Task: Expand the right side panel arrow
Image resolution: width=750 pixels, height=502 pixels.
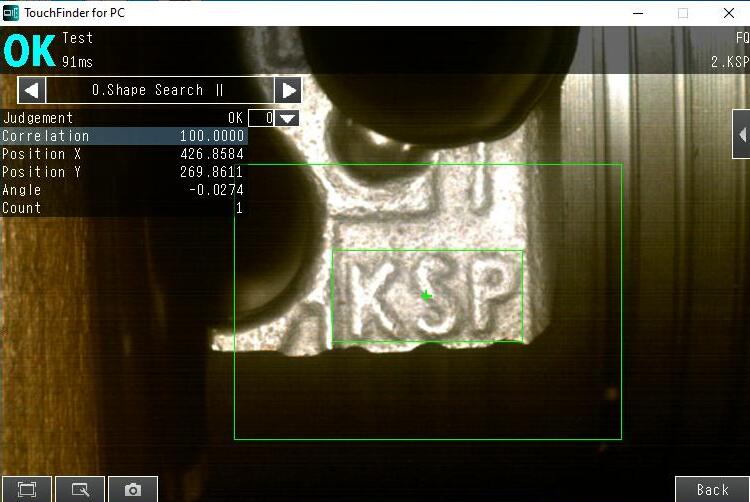Action: pos(741,135)
